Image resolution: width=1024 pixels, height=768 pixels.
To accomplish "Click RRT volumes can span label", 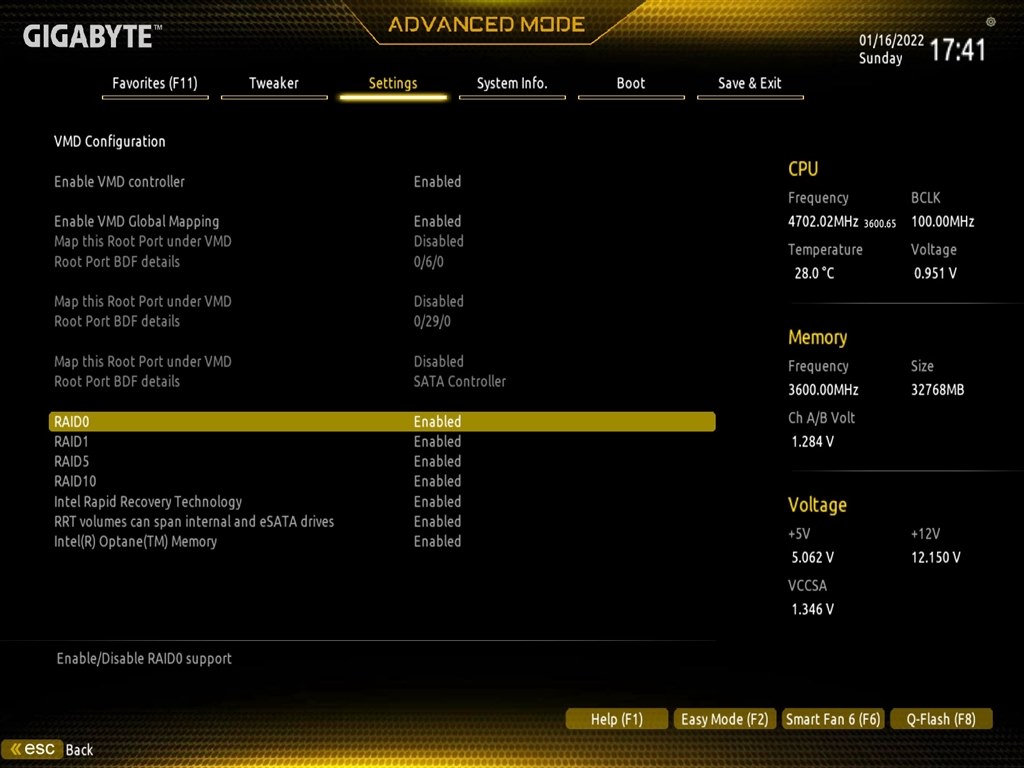I will [193, 521].
